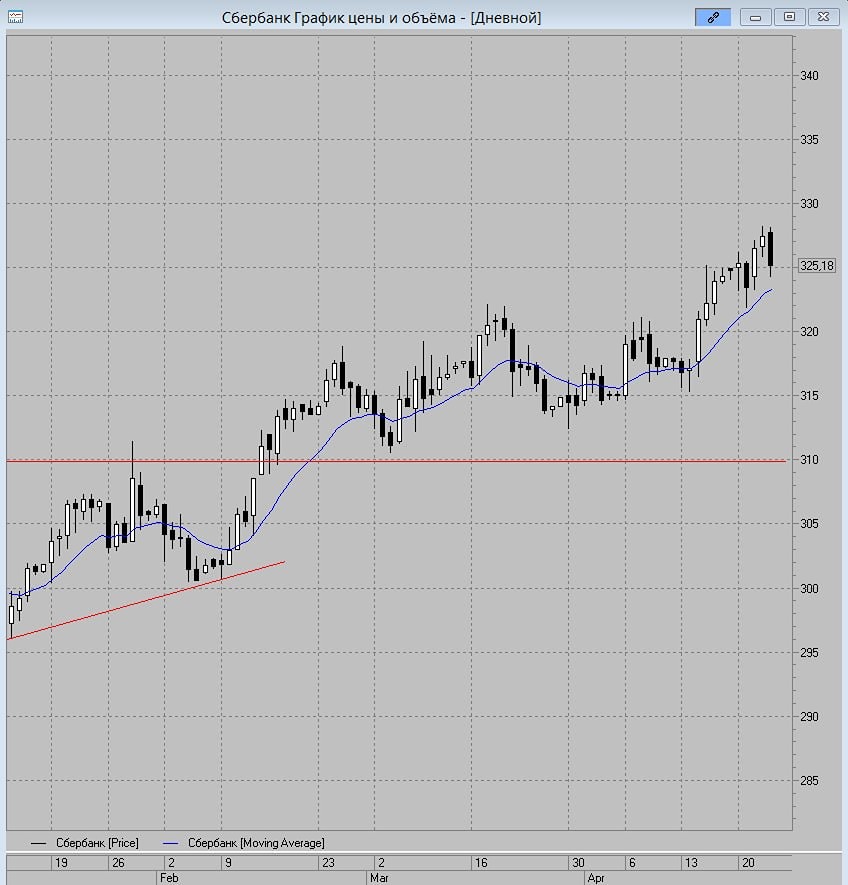Viewport: 848px width, 885px height.
Task: Click the 310 price axis label
Action: pyautogui.click(x=809, y=460)
